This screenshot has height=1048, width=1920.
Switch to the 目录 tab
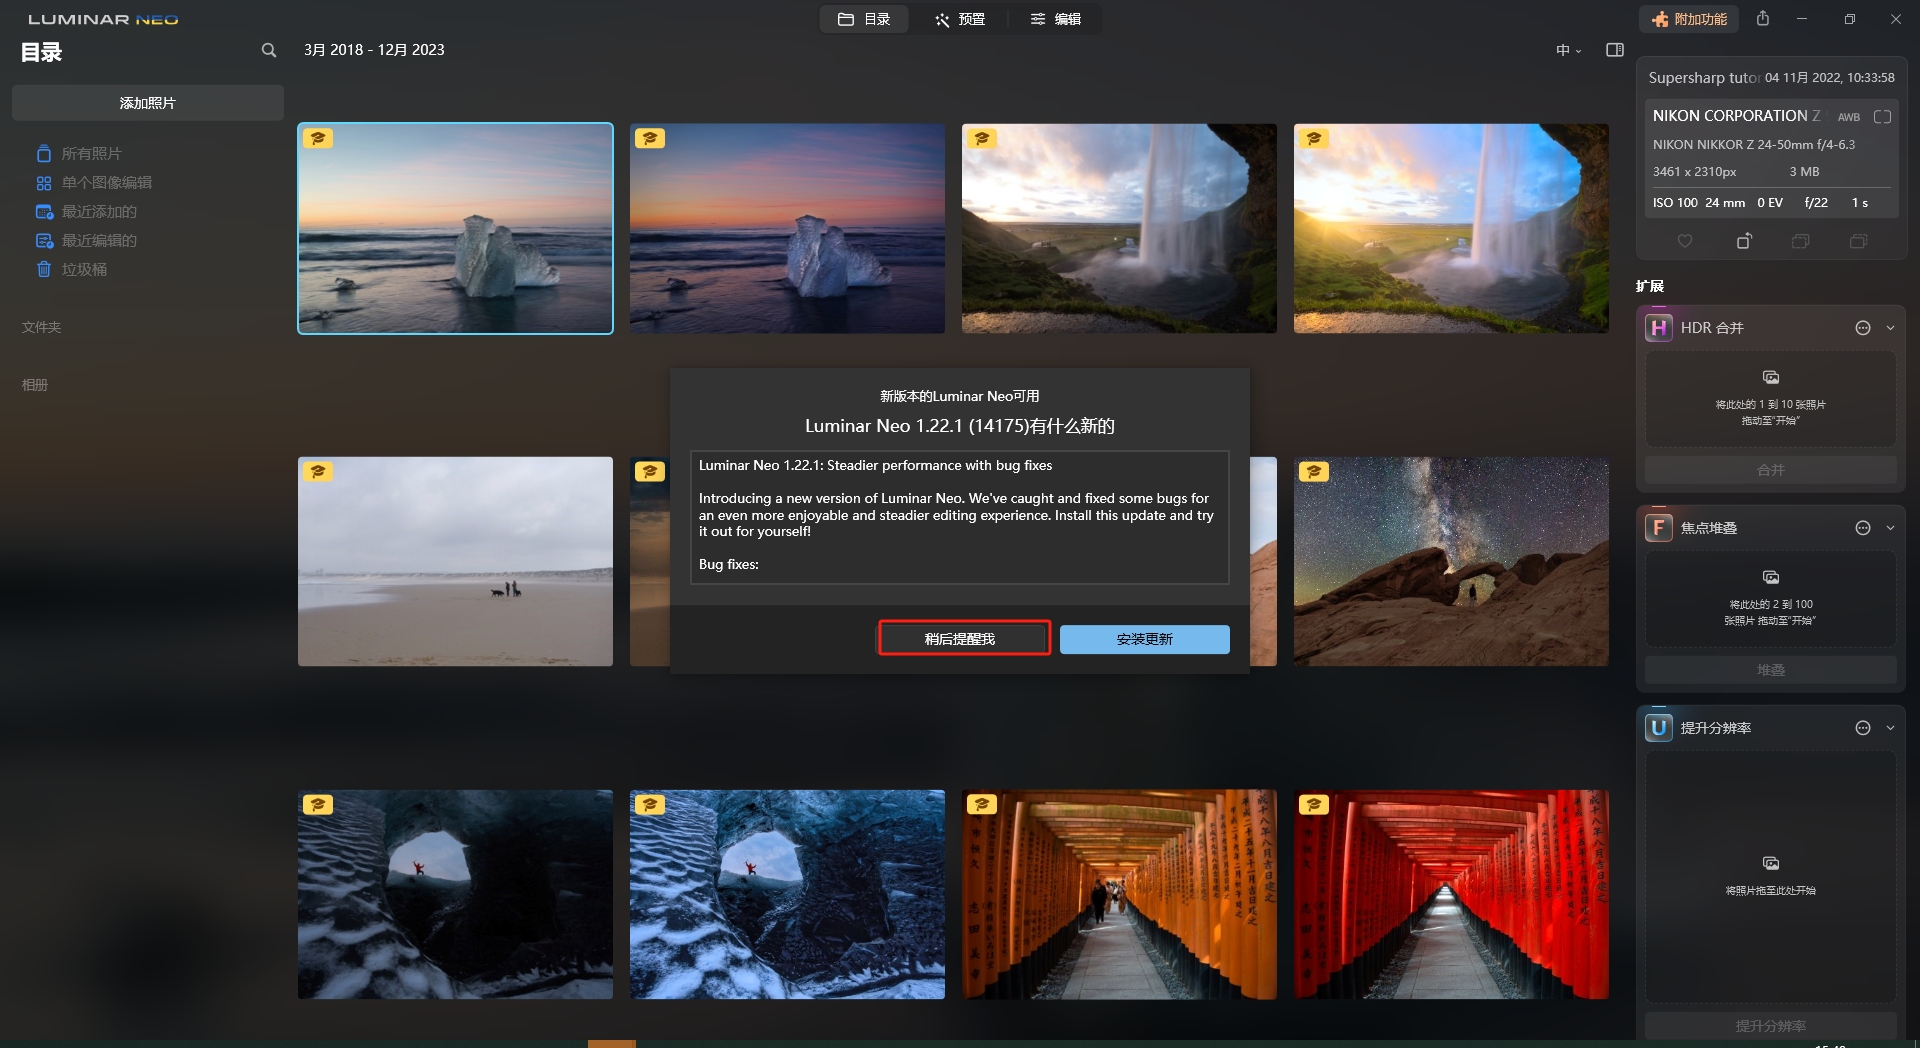[x=864, y=19]
